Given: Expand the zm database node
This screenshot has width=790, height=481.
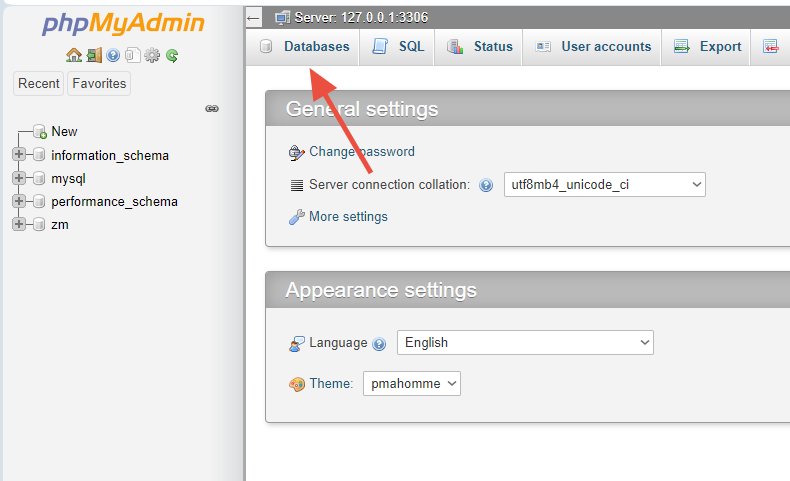Looking at the screenshot, I should [x=19, y=224].
